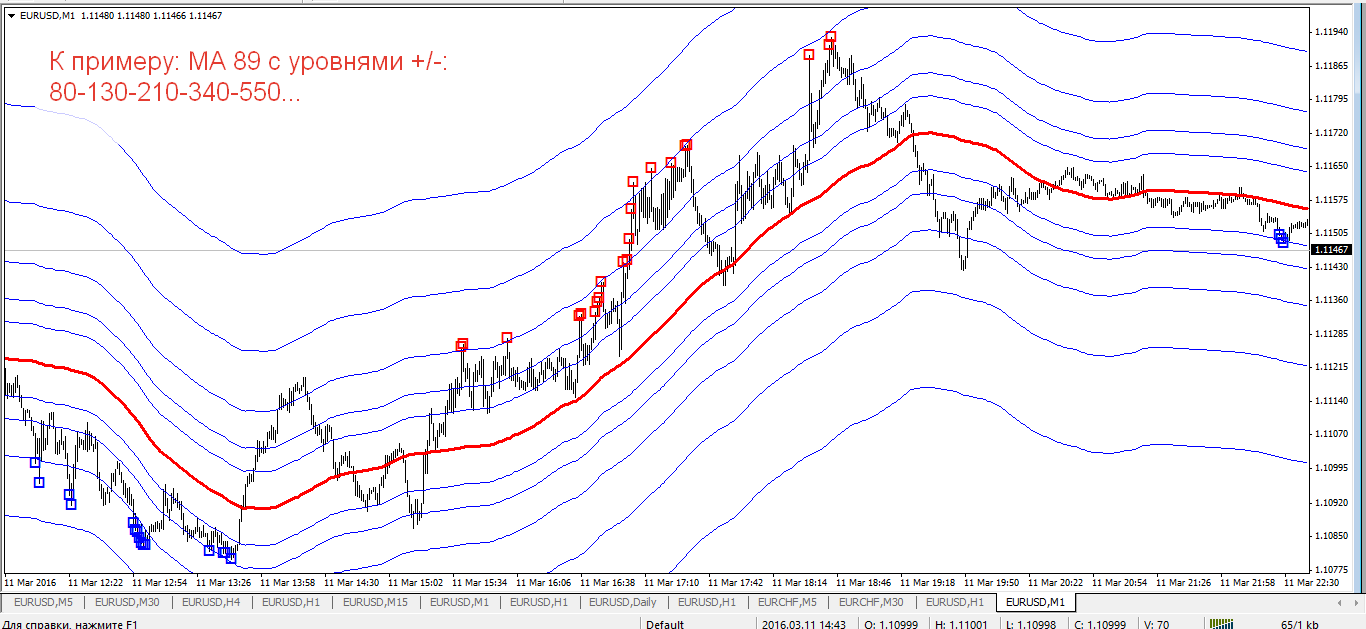
Task: Open the Default profile selector in status bar
Action: 665,624
